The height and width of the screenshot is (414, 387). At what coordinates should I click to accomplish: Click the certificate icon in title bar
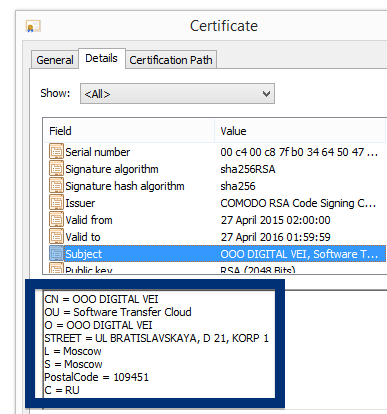(x=33, y=26)
